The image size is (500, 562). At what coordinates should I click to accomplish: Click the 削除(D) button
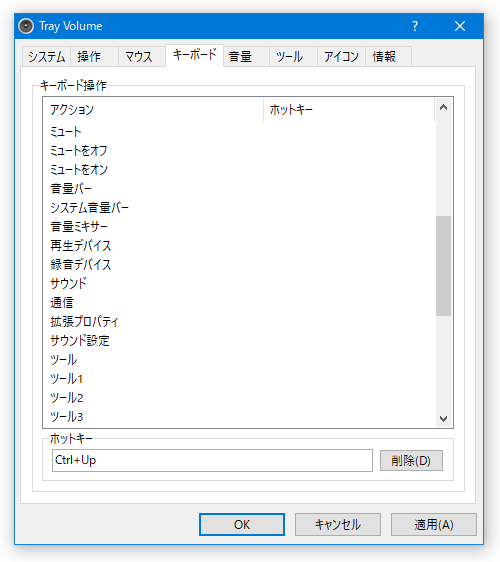(x=411, y=461)
